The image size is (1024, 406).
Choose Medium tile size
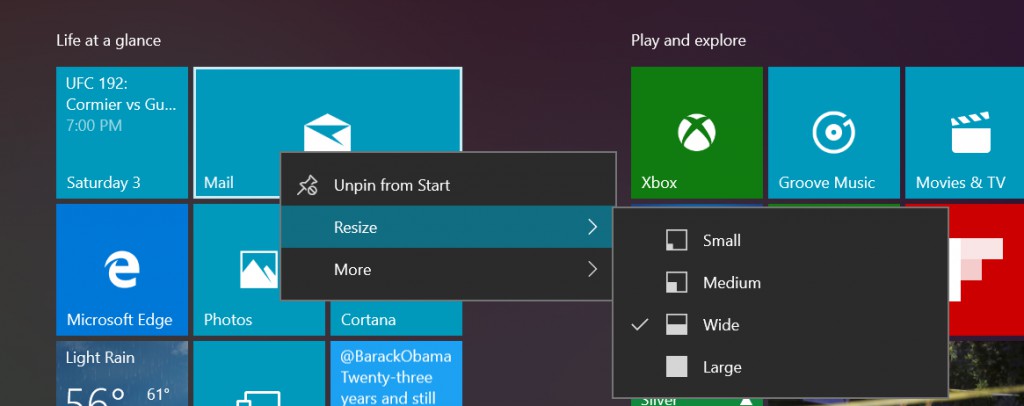point(780,283)
